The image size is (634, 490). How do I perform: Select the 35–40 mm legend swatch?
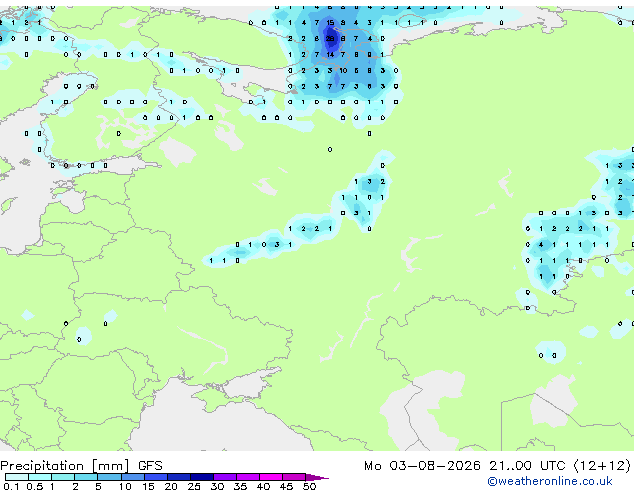(x=247, y=477)
